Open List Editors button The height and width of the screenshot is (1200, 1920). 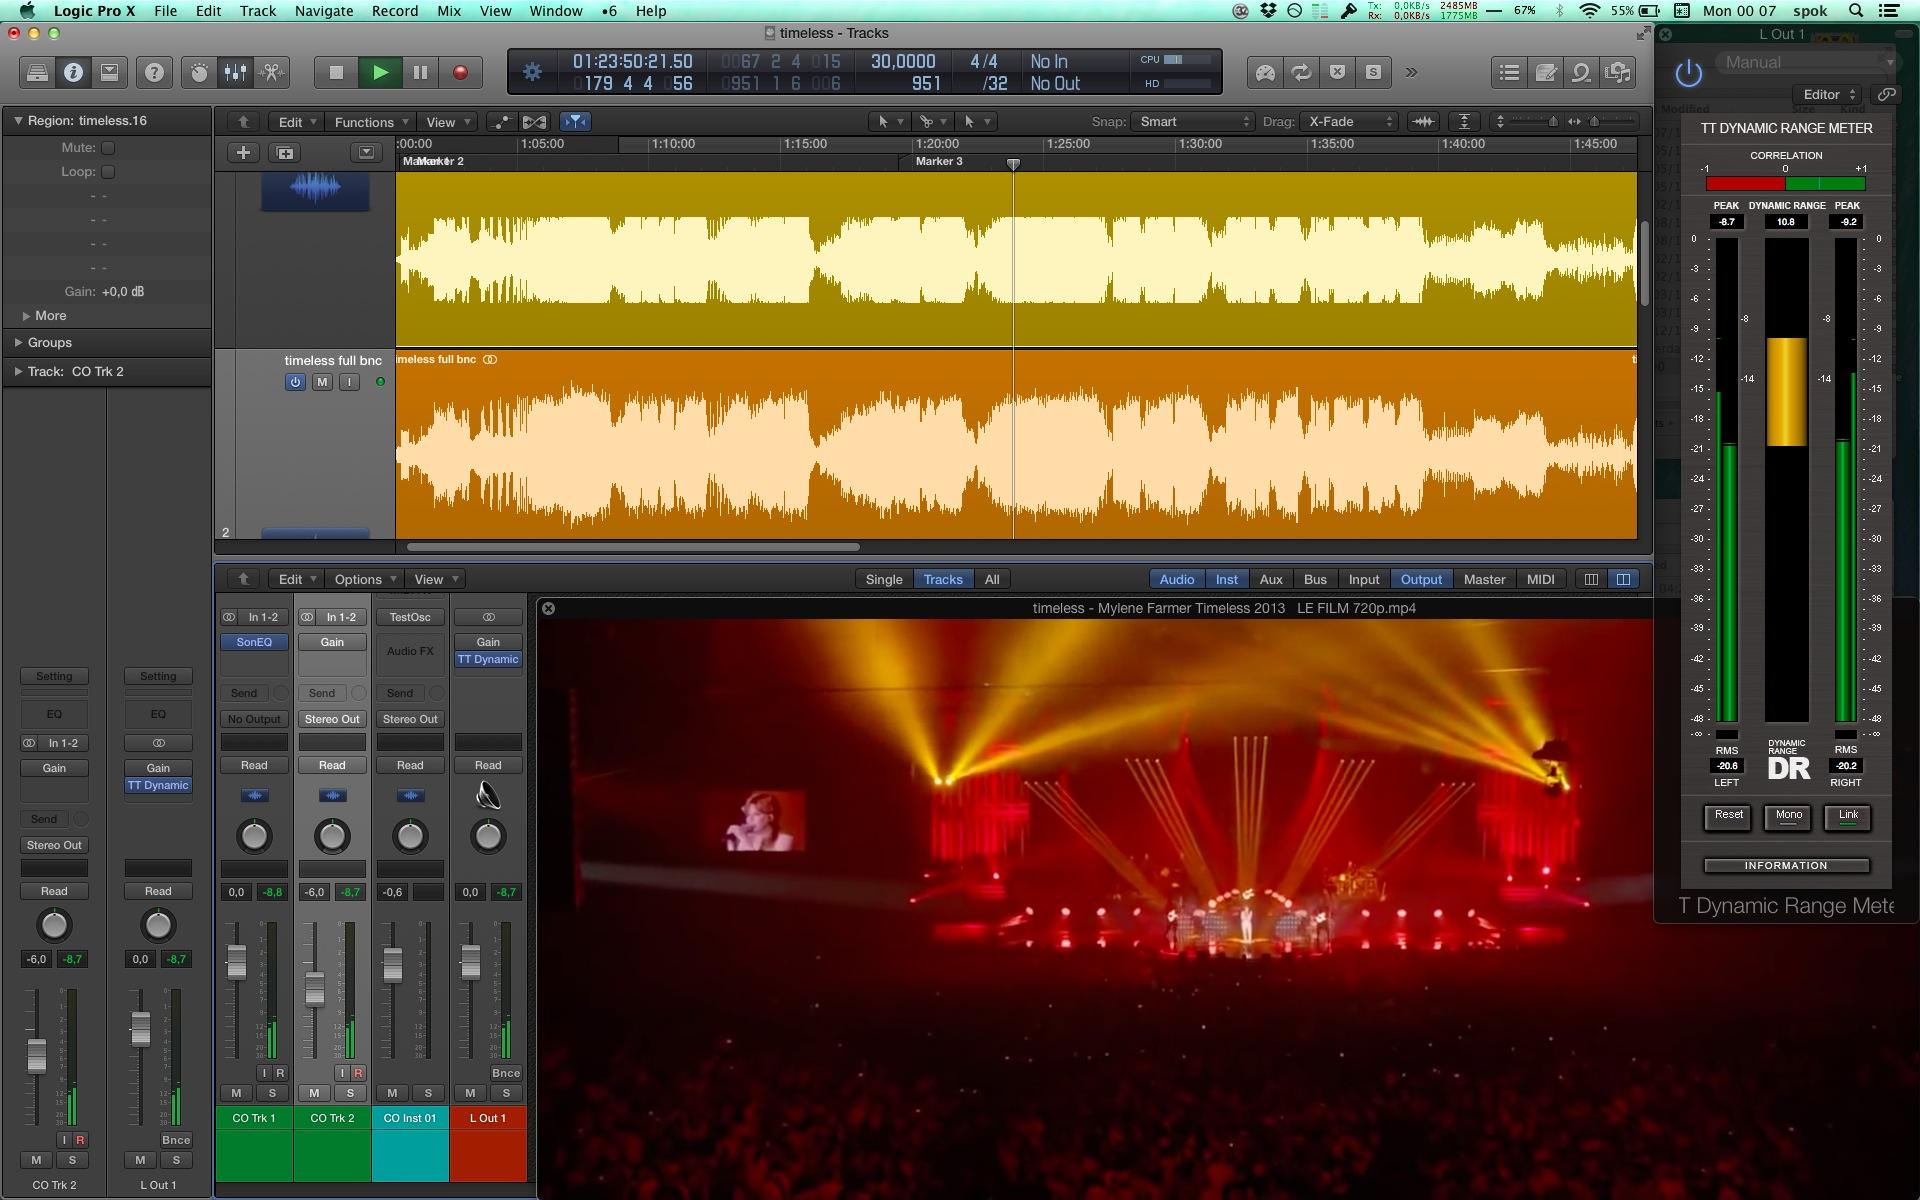(1510, 72)
